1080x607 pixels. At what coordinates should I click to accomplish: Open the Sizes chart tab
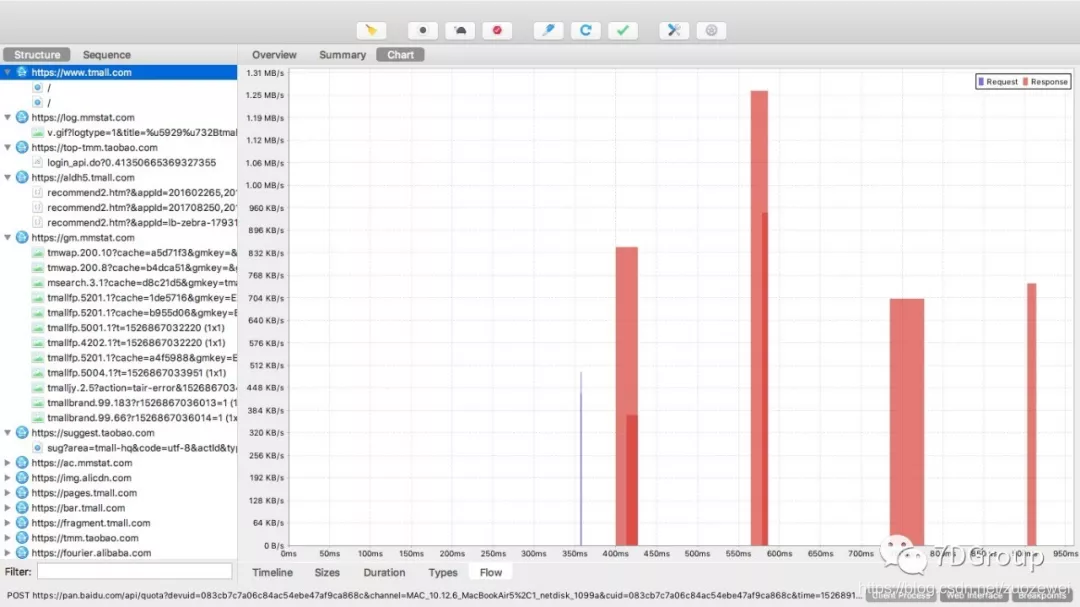pyautogui.click(x=327, y=573)
